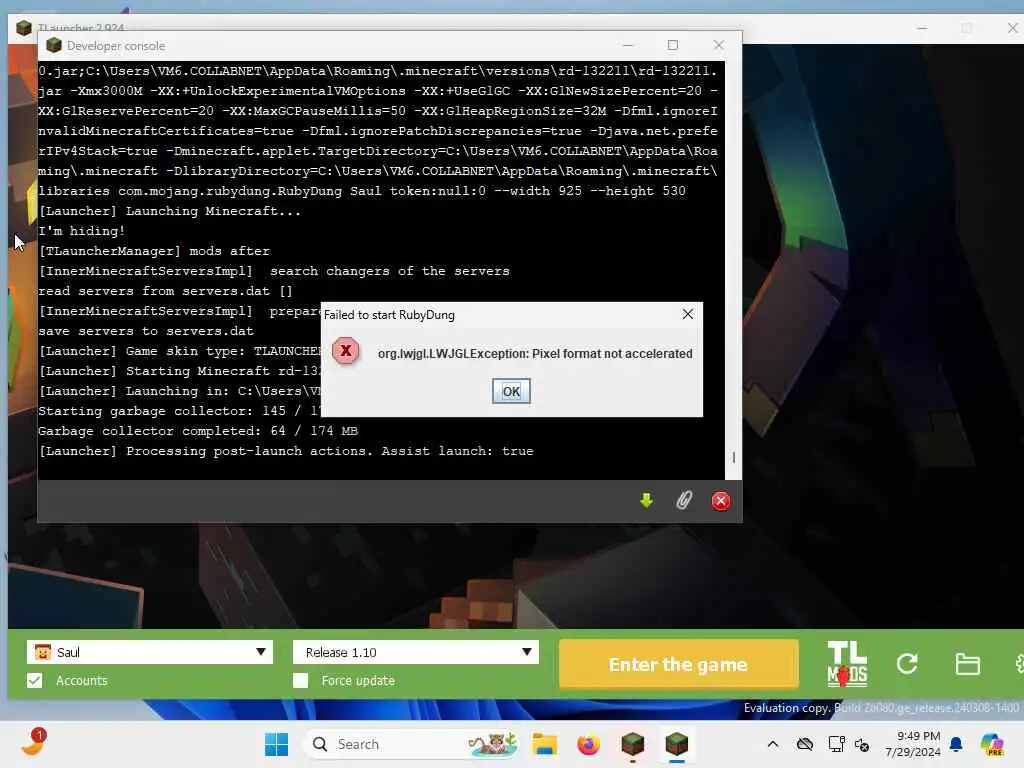Image resolution: width=1024 pixels, height=768 pixels.
Task: Click "[Launcher] Launching Minecraft..." console line
Action: (169, 211)
